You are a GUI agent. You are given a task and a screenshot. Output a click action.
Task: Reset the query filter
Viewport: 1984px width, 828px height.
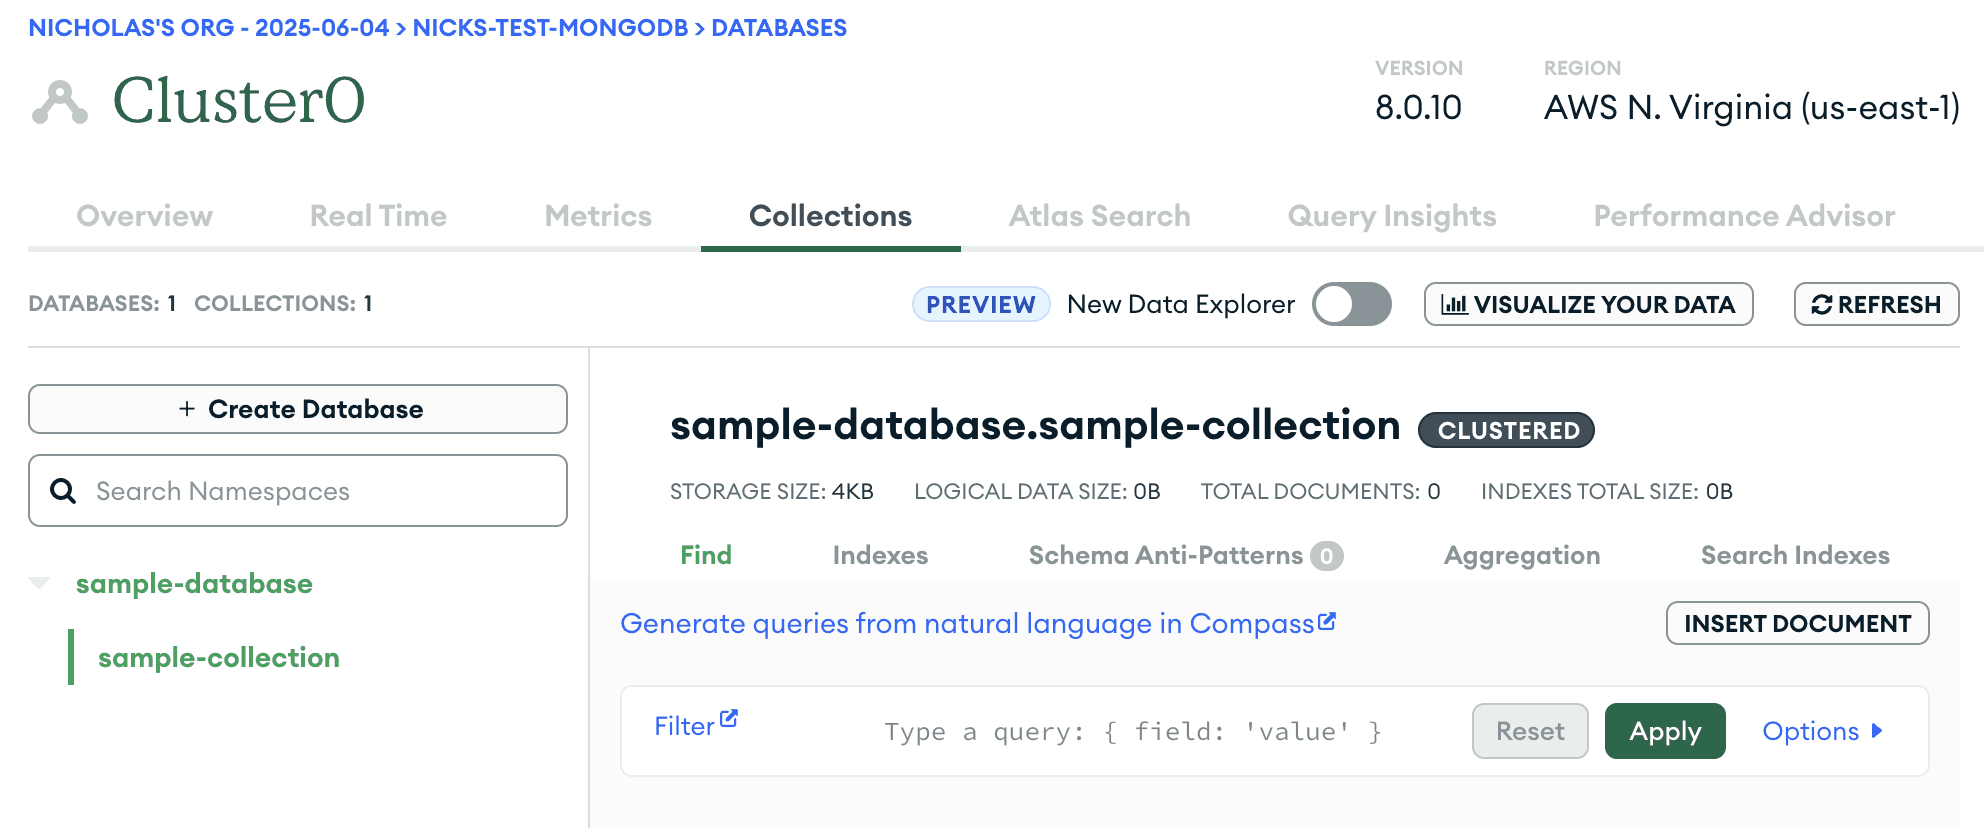pos(1530,731)
